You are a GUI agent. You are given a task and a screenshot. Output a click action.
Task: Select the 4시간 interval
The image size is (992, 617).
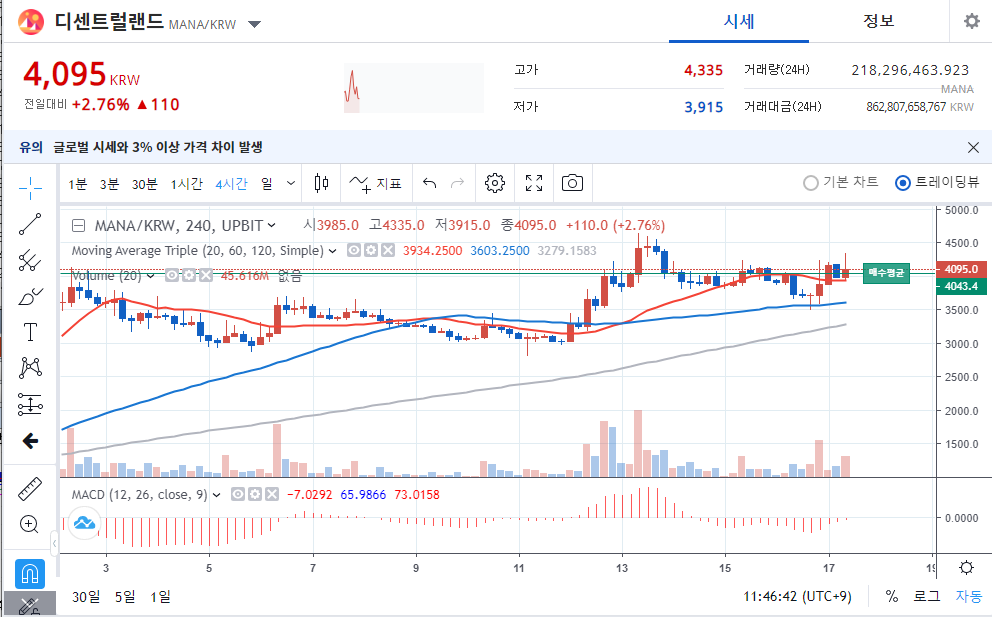231,184
